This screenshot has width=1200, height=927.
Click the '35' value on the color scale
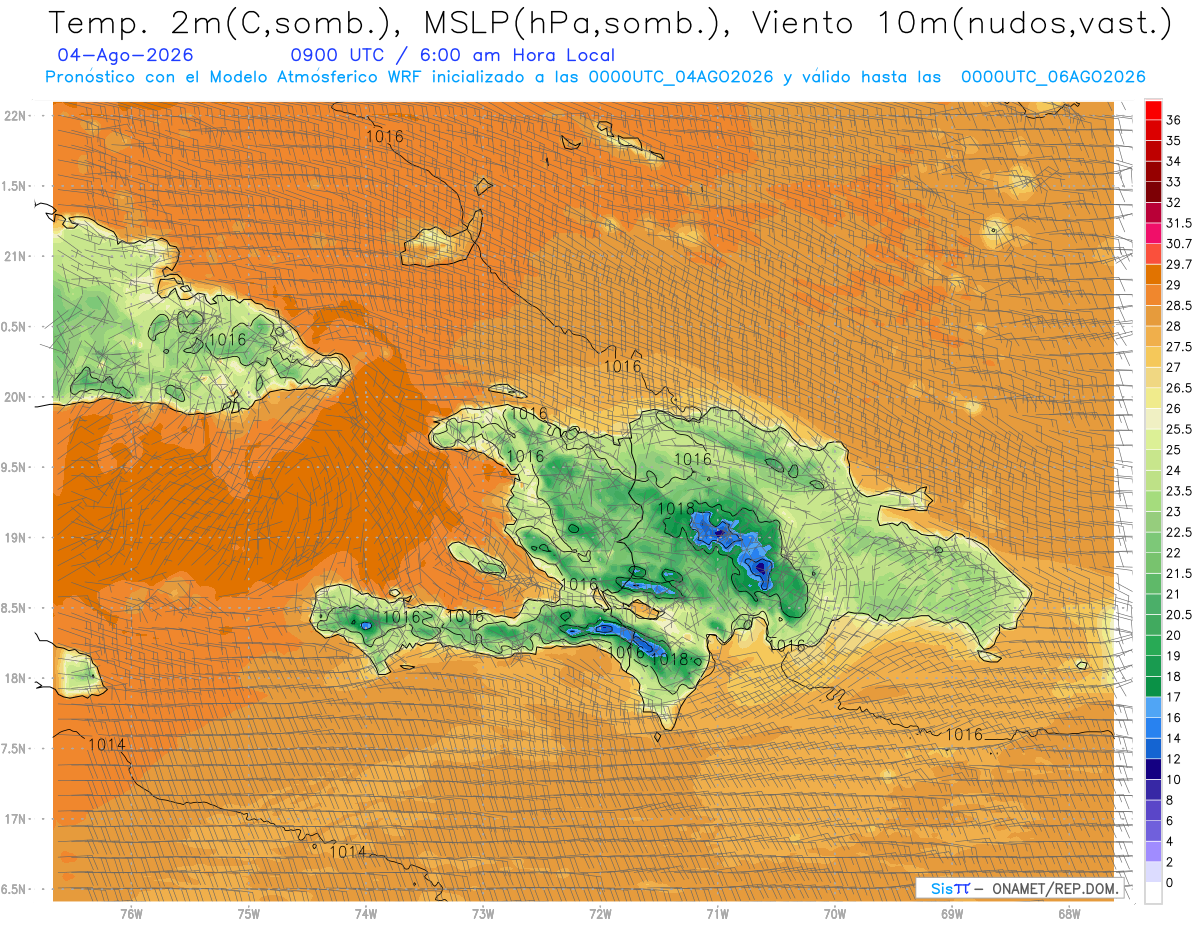(x=1173, y=141)
